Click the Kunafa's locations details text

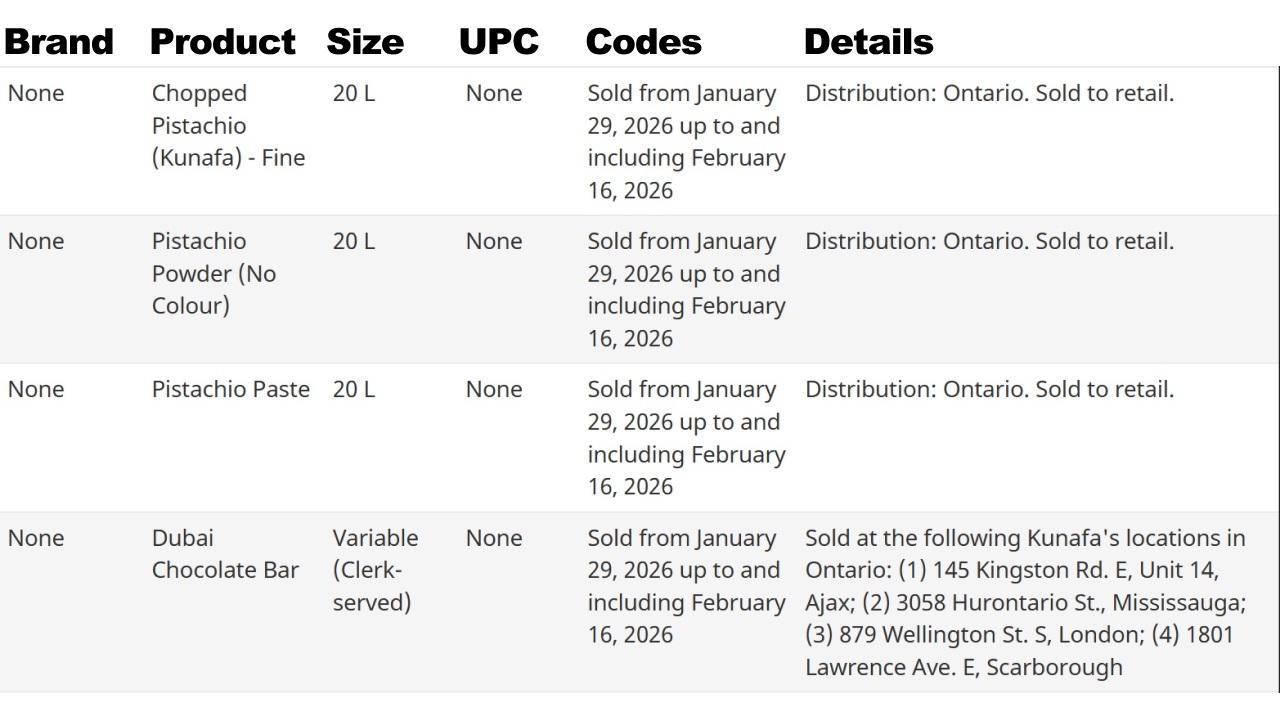[x=1026, y=602]
